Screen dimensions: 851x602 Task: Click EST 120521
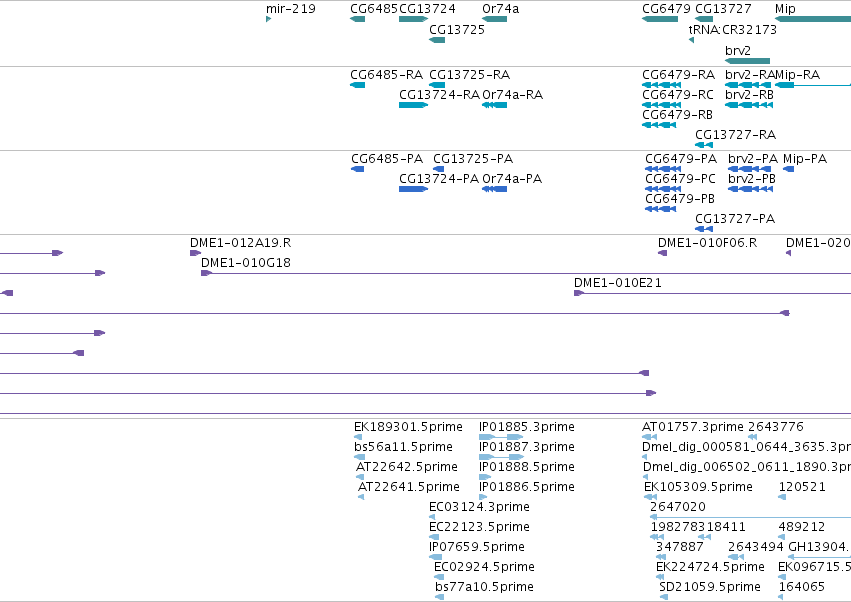coord(802,487)
